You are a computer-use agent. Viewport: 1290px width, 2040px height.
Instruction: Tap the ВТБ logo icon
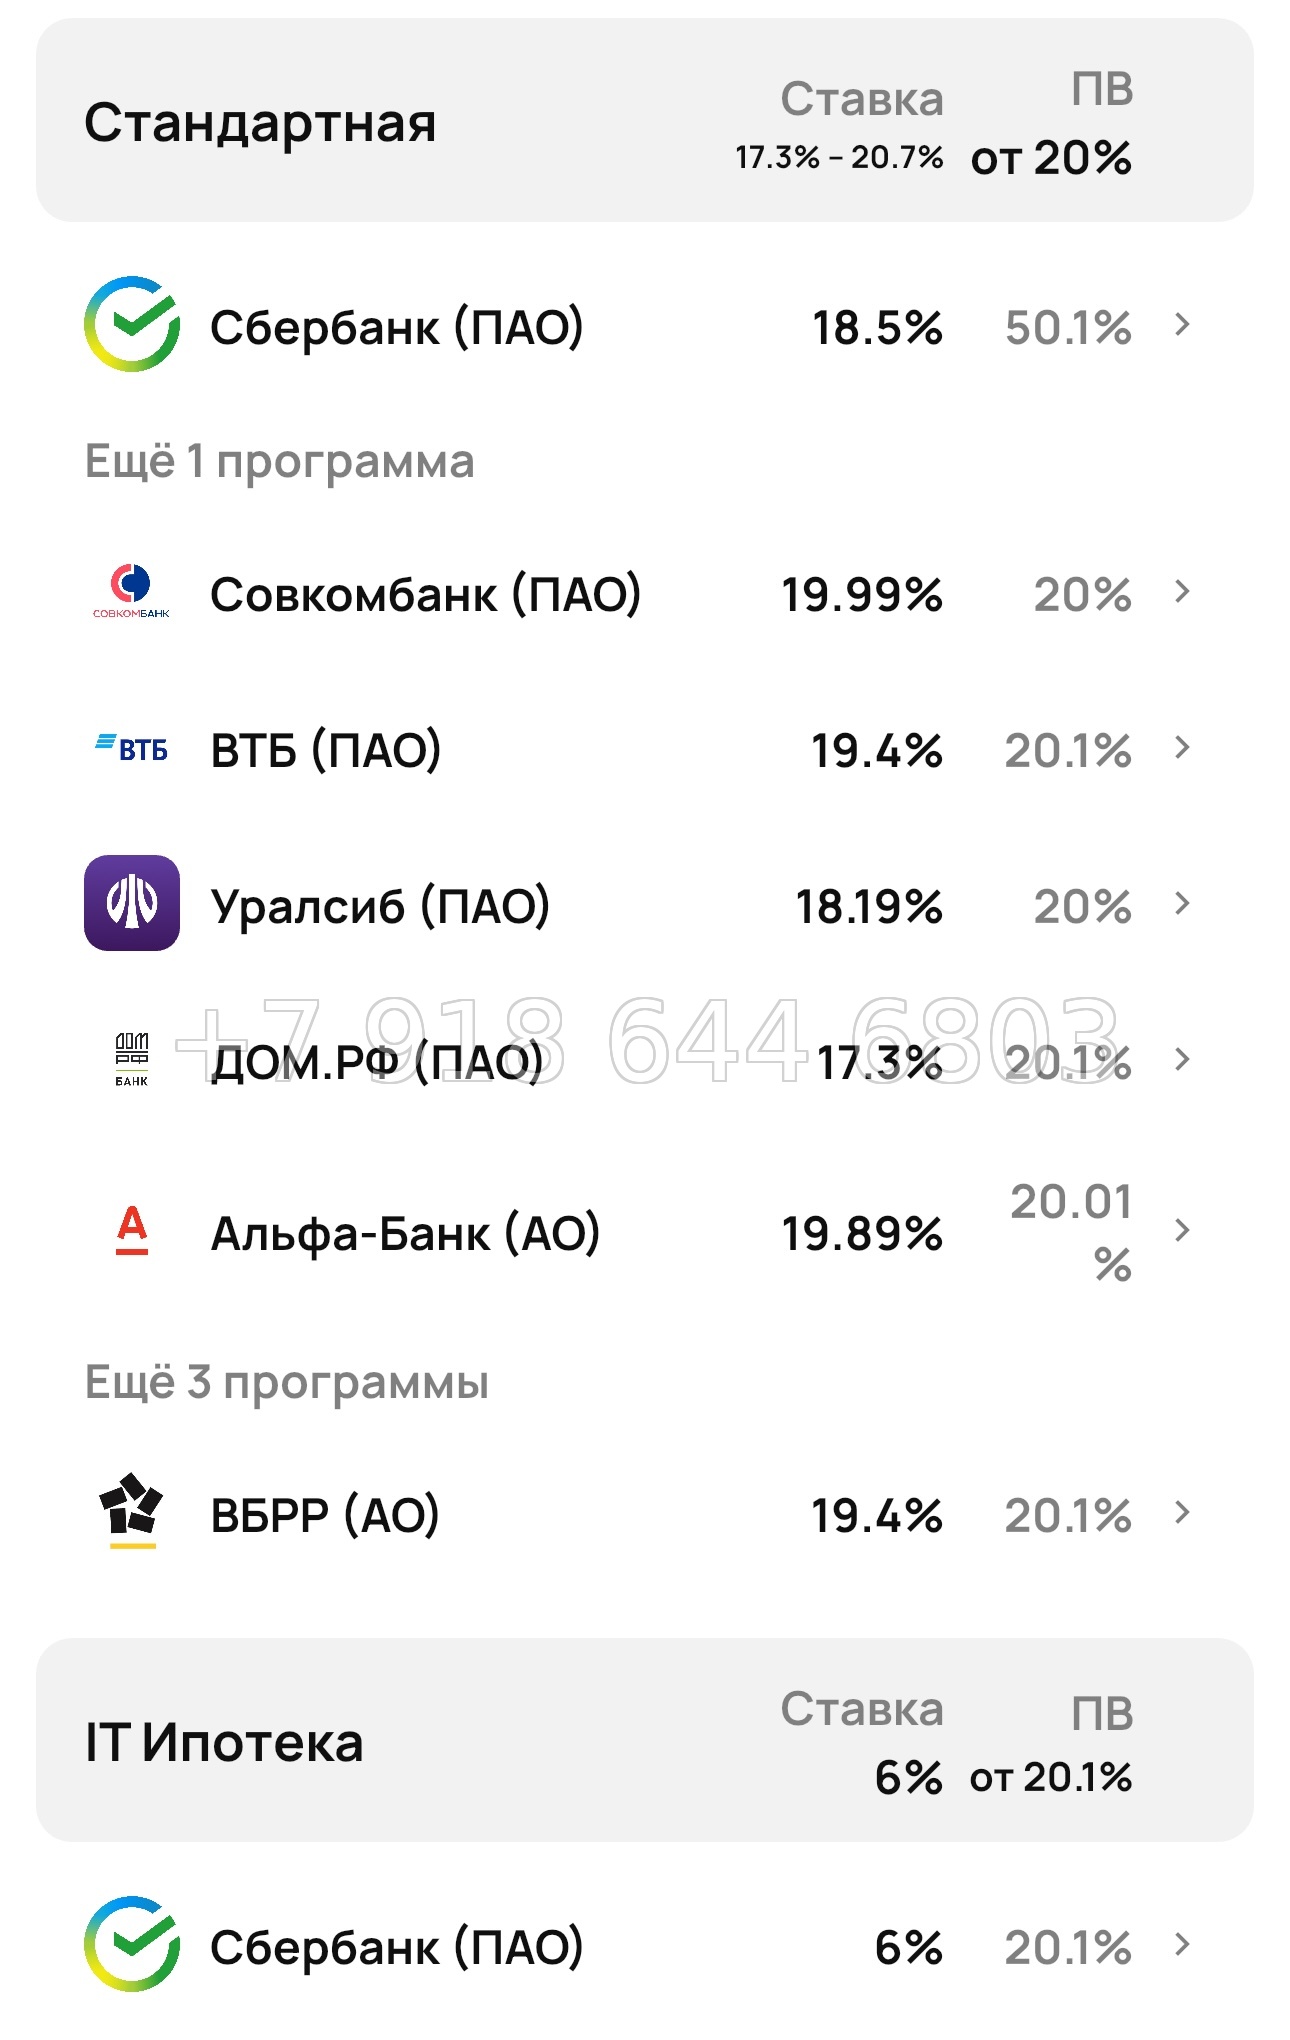tap(132, 748)
